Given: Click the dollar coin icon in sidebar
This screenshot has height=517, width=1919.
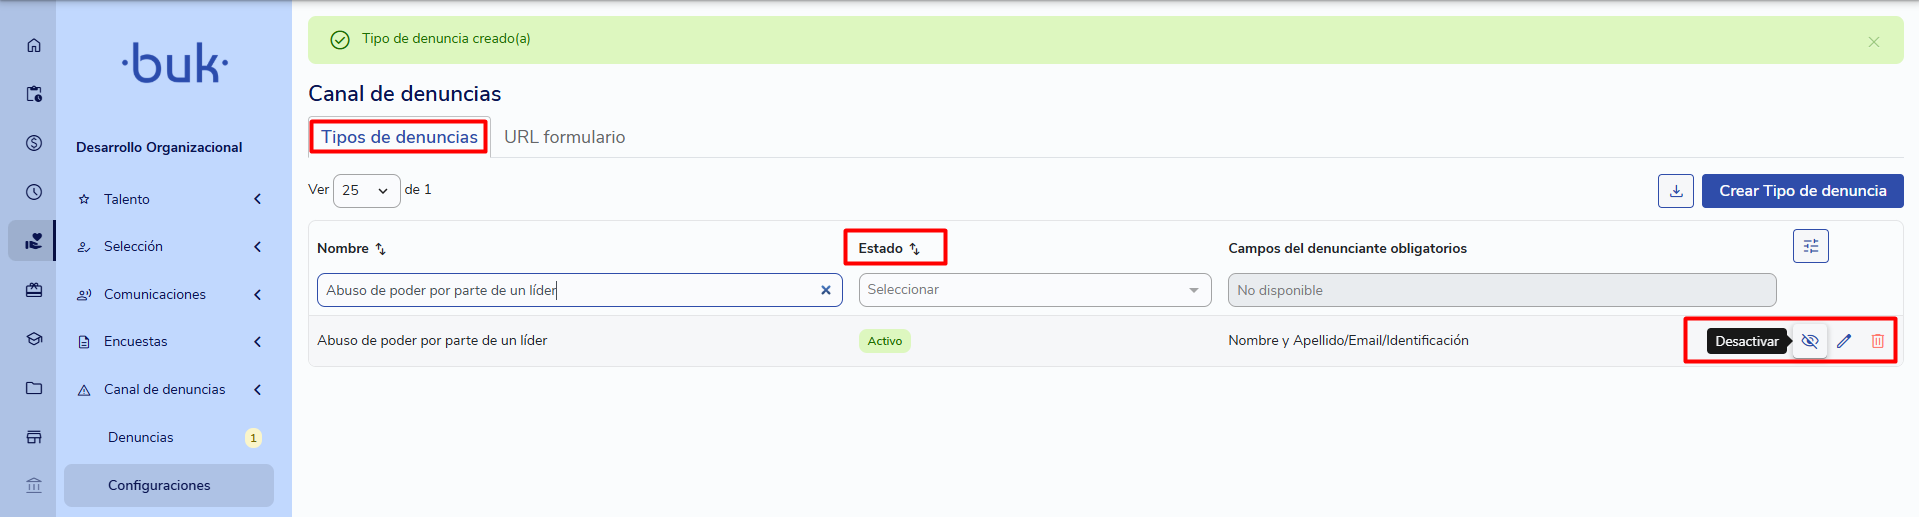Looking at the screenshot, I should pos(34,143).
